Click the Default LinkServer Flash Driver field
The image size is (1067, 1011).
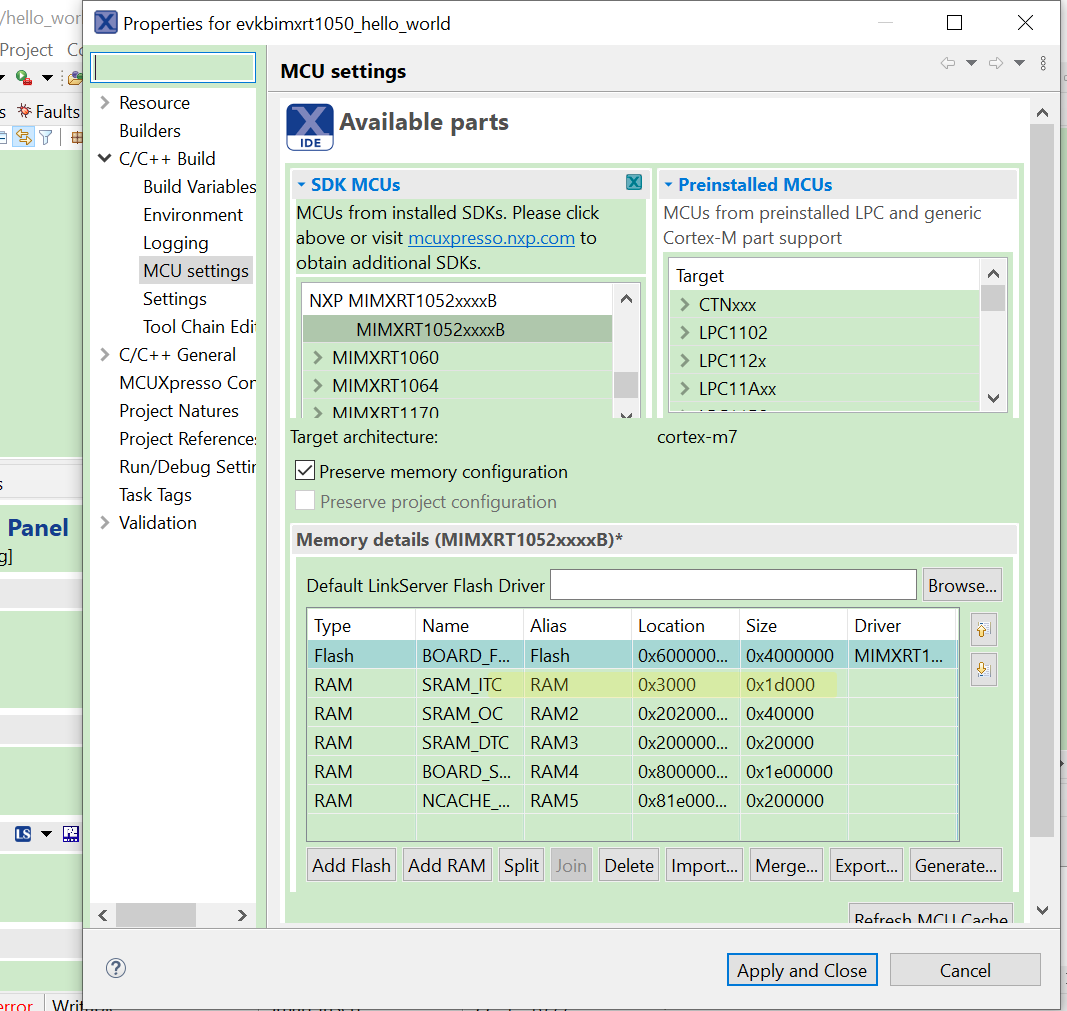pyautogui.click(x=733, y=585)
